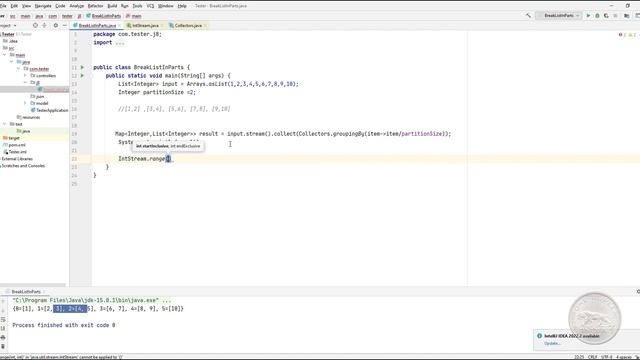Click the error indicator in the editor corner

tap(622, 35)
